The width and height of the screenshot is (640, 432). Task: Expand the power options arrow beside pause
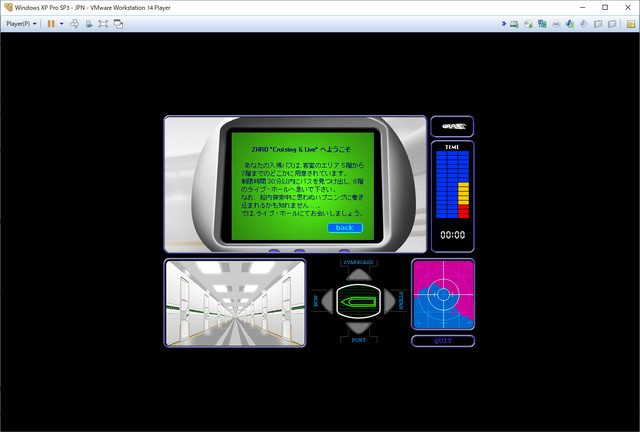point(62,24)
